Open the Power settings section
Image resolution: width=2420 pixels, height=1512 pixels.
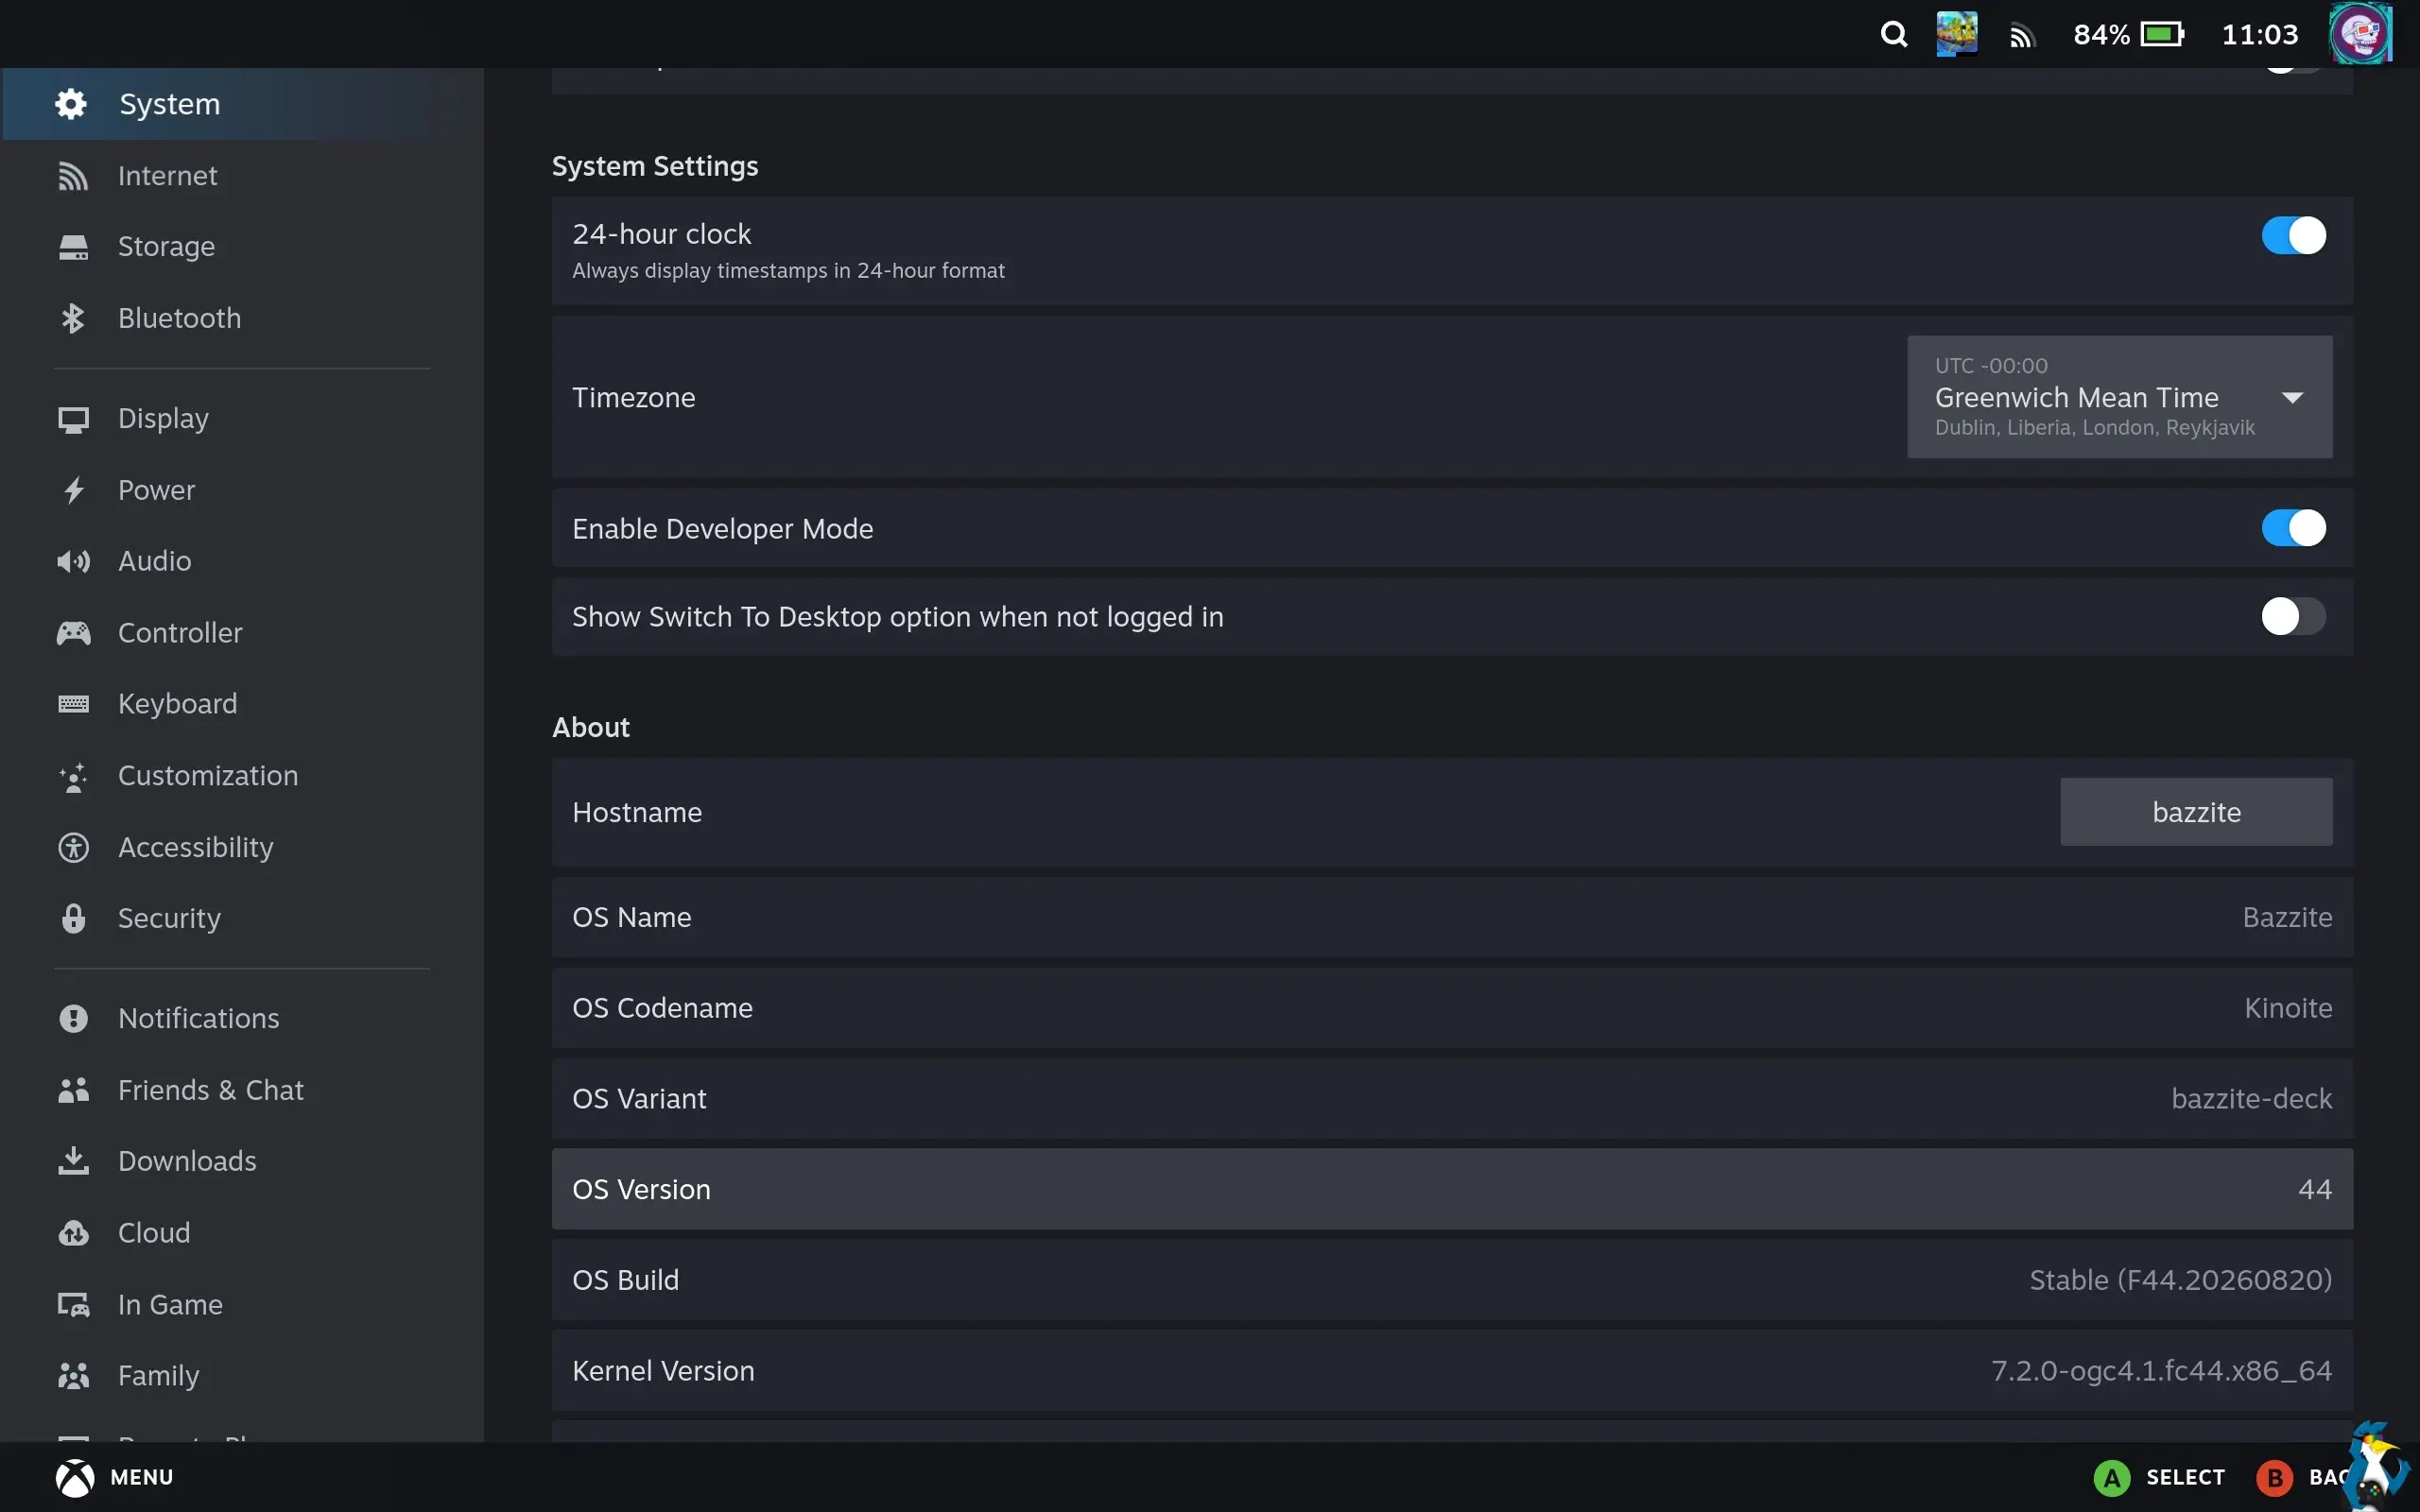coord(242,490)
